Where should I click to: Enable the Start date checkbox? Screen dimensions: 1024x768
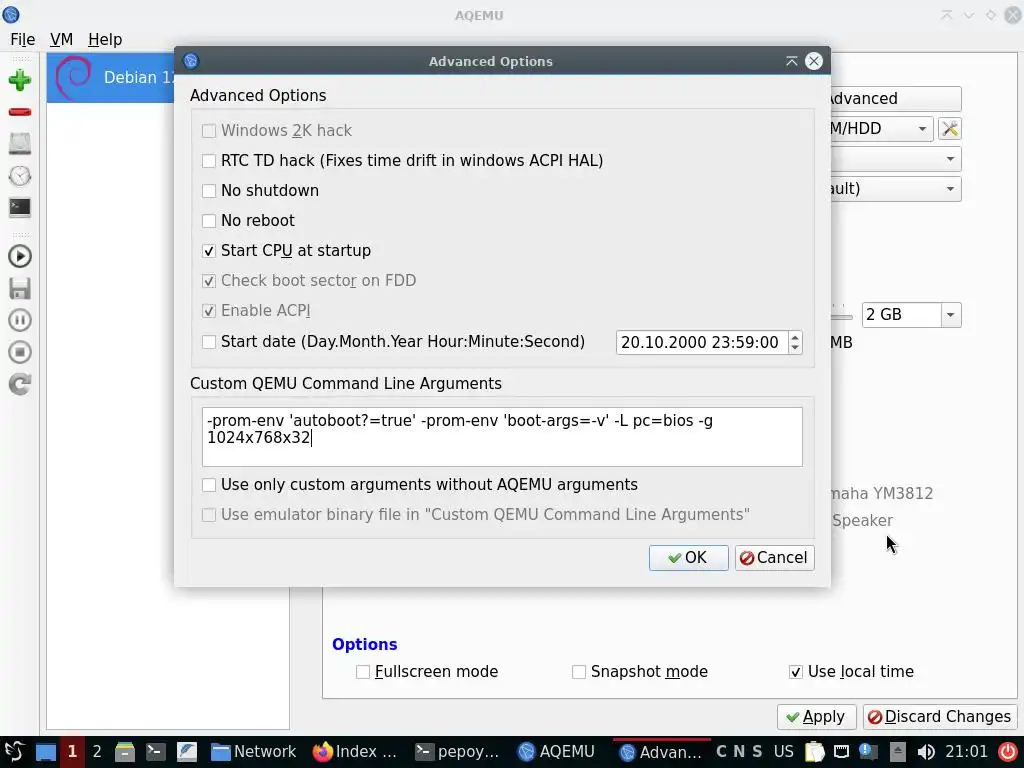click(x=209, y=342)
